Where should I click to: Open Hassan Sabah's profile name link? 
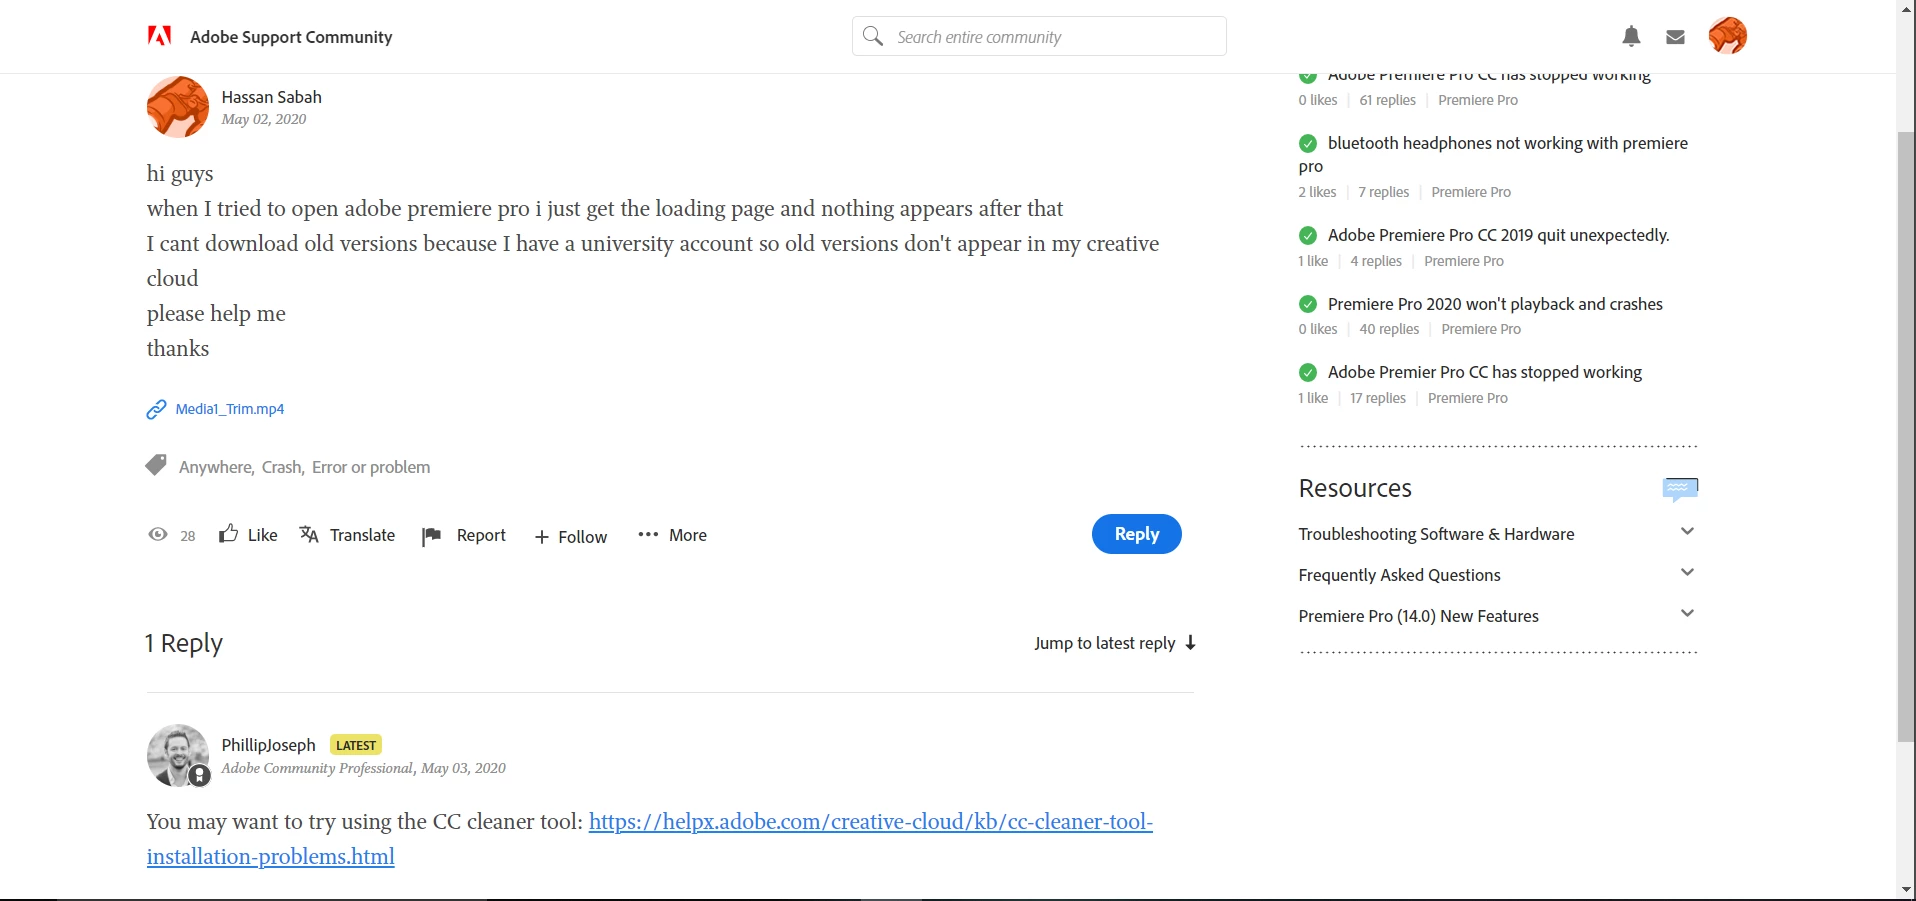[x=272, y=97]
